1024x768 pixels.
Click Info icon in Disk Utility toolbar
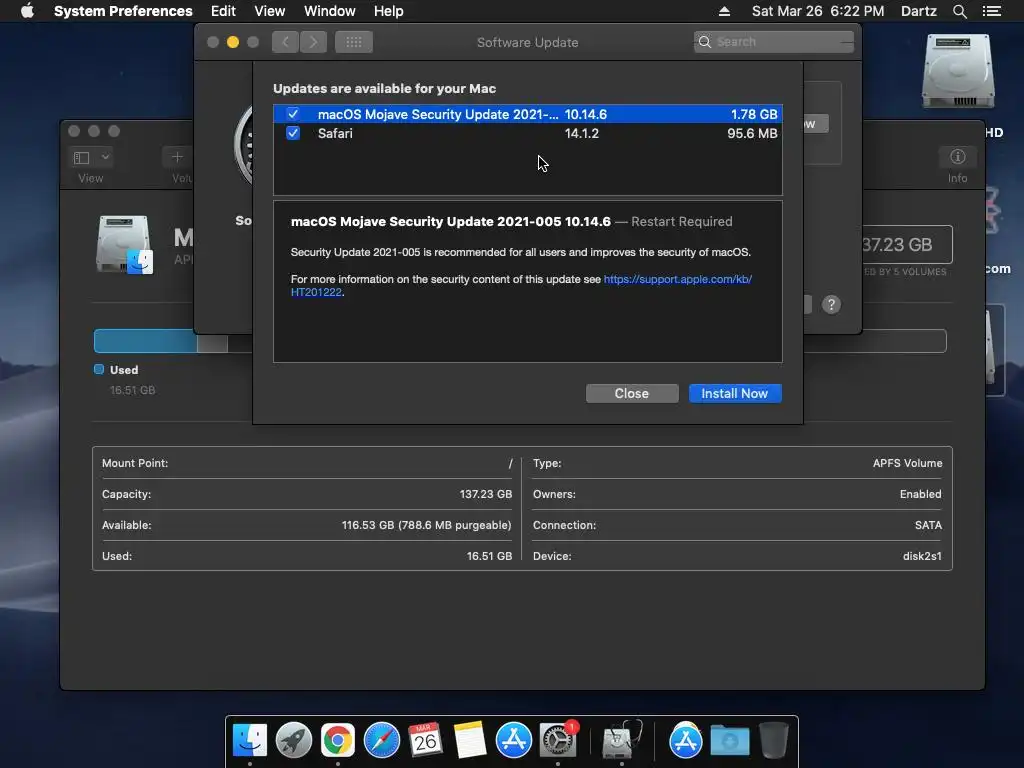(x=957, y=157)
